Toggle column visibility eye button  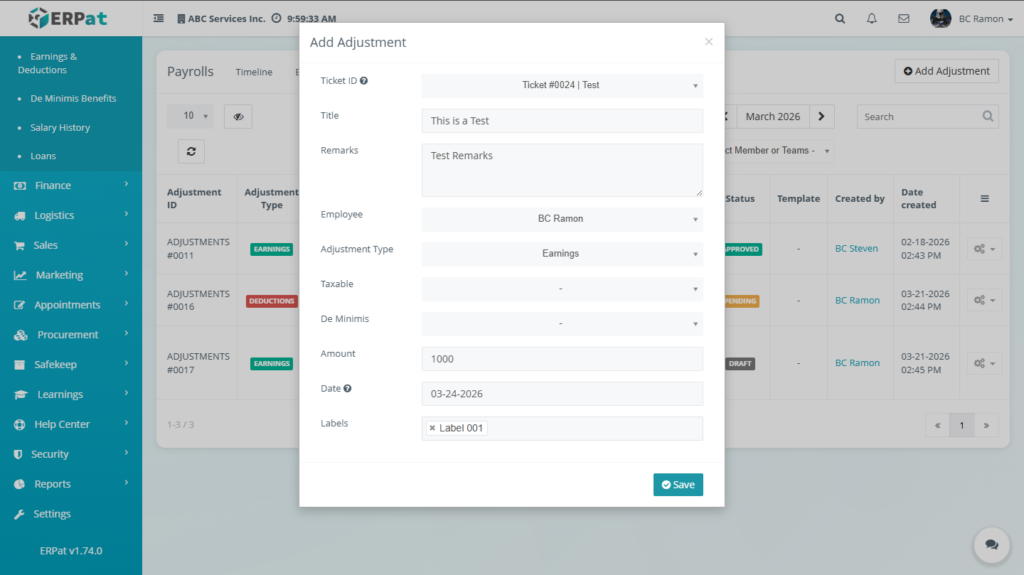click(238, 116)
